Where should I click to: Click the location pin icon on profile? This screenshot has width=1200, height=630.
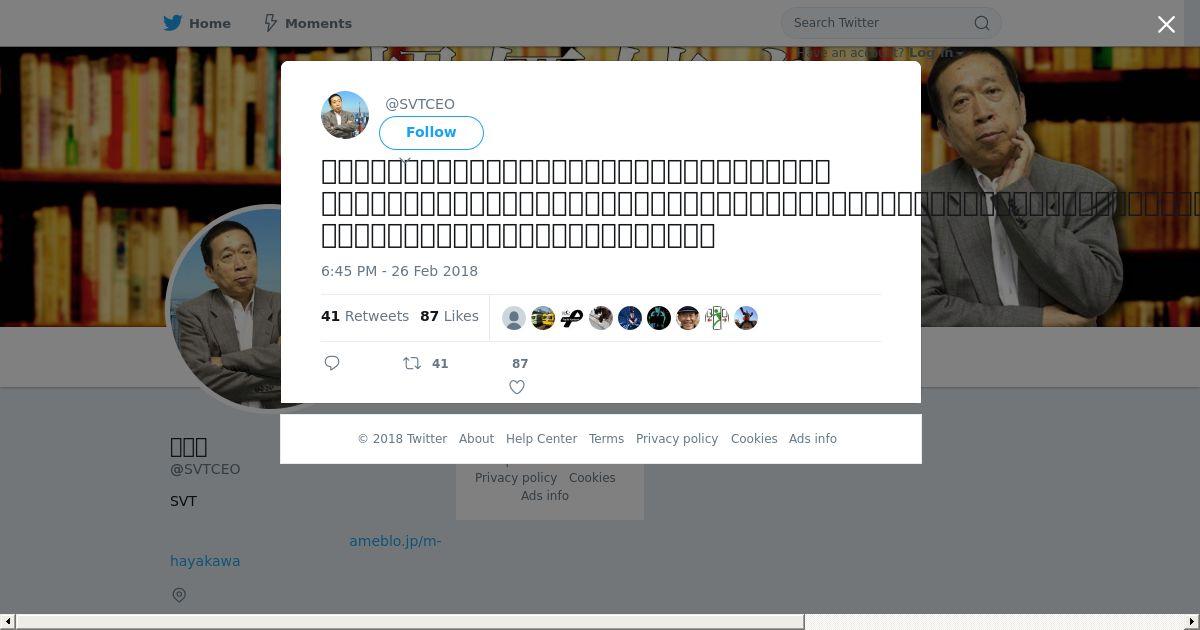tap(179, 595)
